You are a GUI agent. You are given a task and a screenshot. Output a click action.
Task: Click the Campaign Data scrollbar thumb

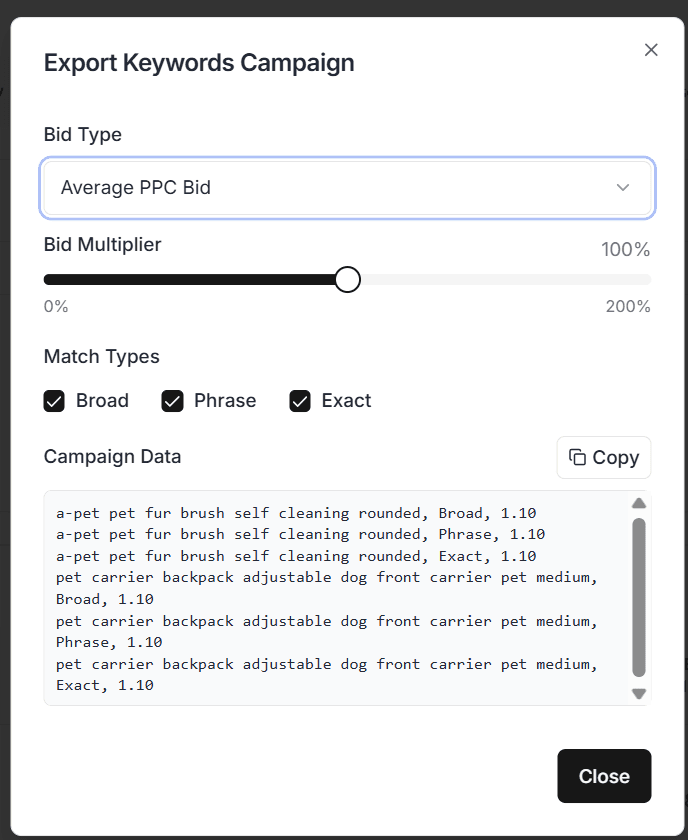(x=639, y=595)
